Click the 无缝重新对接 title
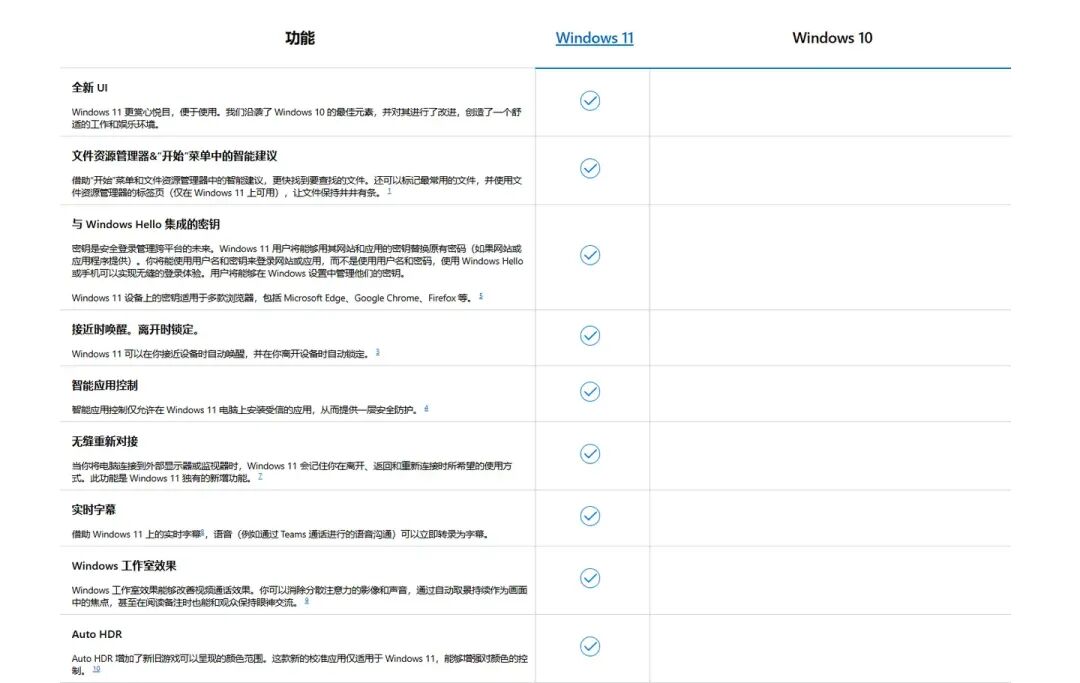Image resolution: width=1080 pixels, height=683 pixels. (105, 441)
